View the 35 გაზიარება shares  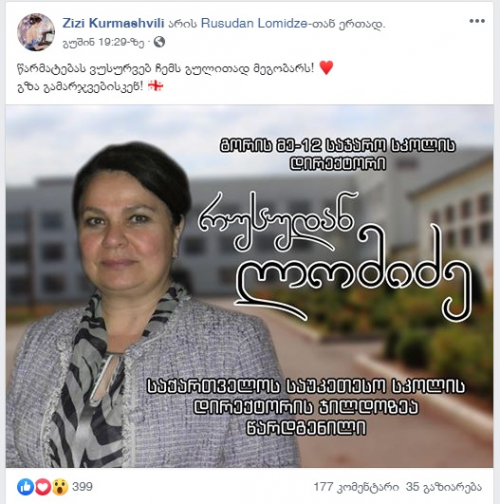(444, 487)
